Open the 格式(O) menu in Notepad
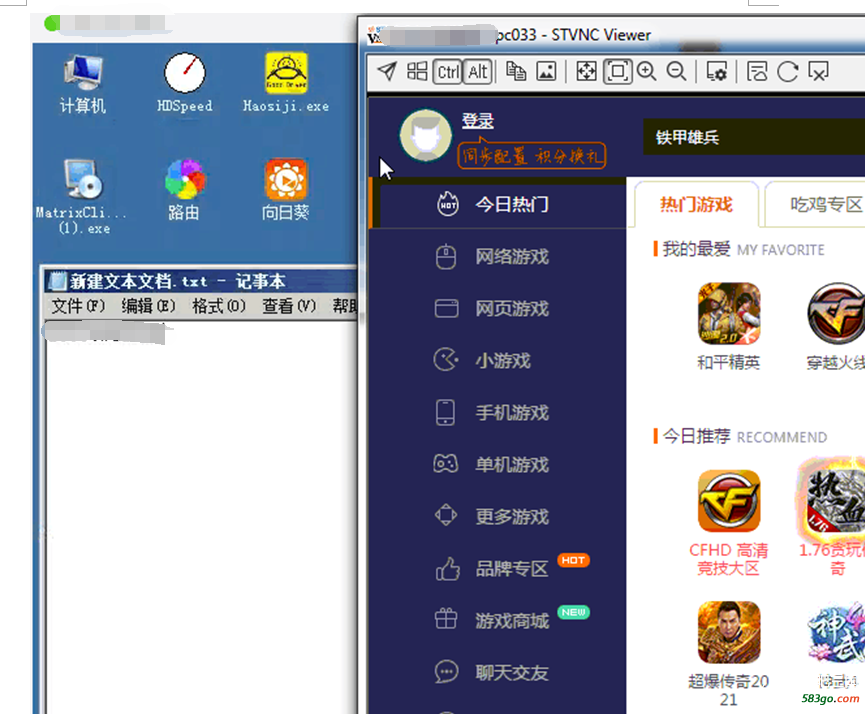The height and width of the screenshot is (714, 865). click(x=218, y=306)
